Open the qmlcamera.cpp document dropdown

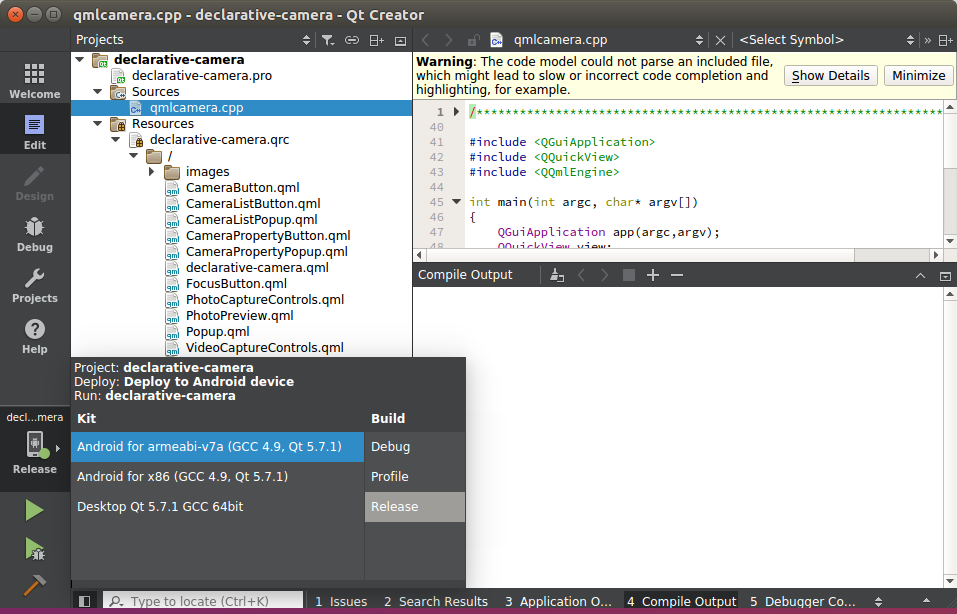(x=699, y=40)
